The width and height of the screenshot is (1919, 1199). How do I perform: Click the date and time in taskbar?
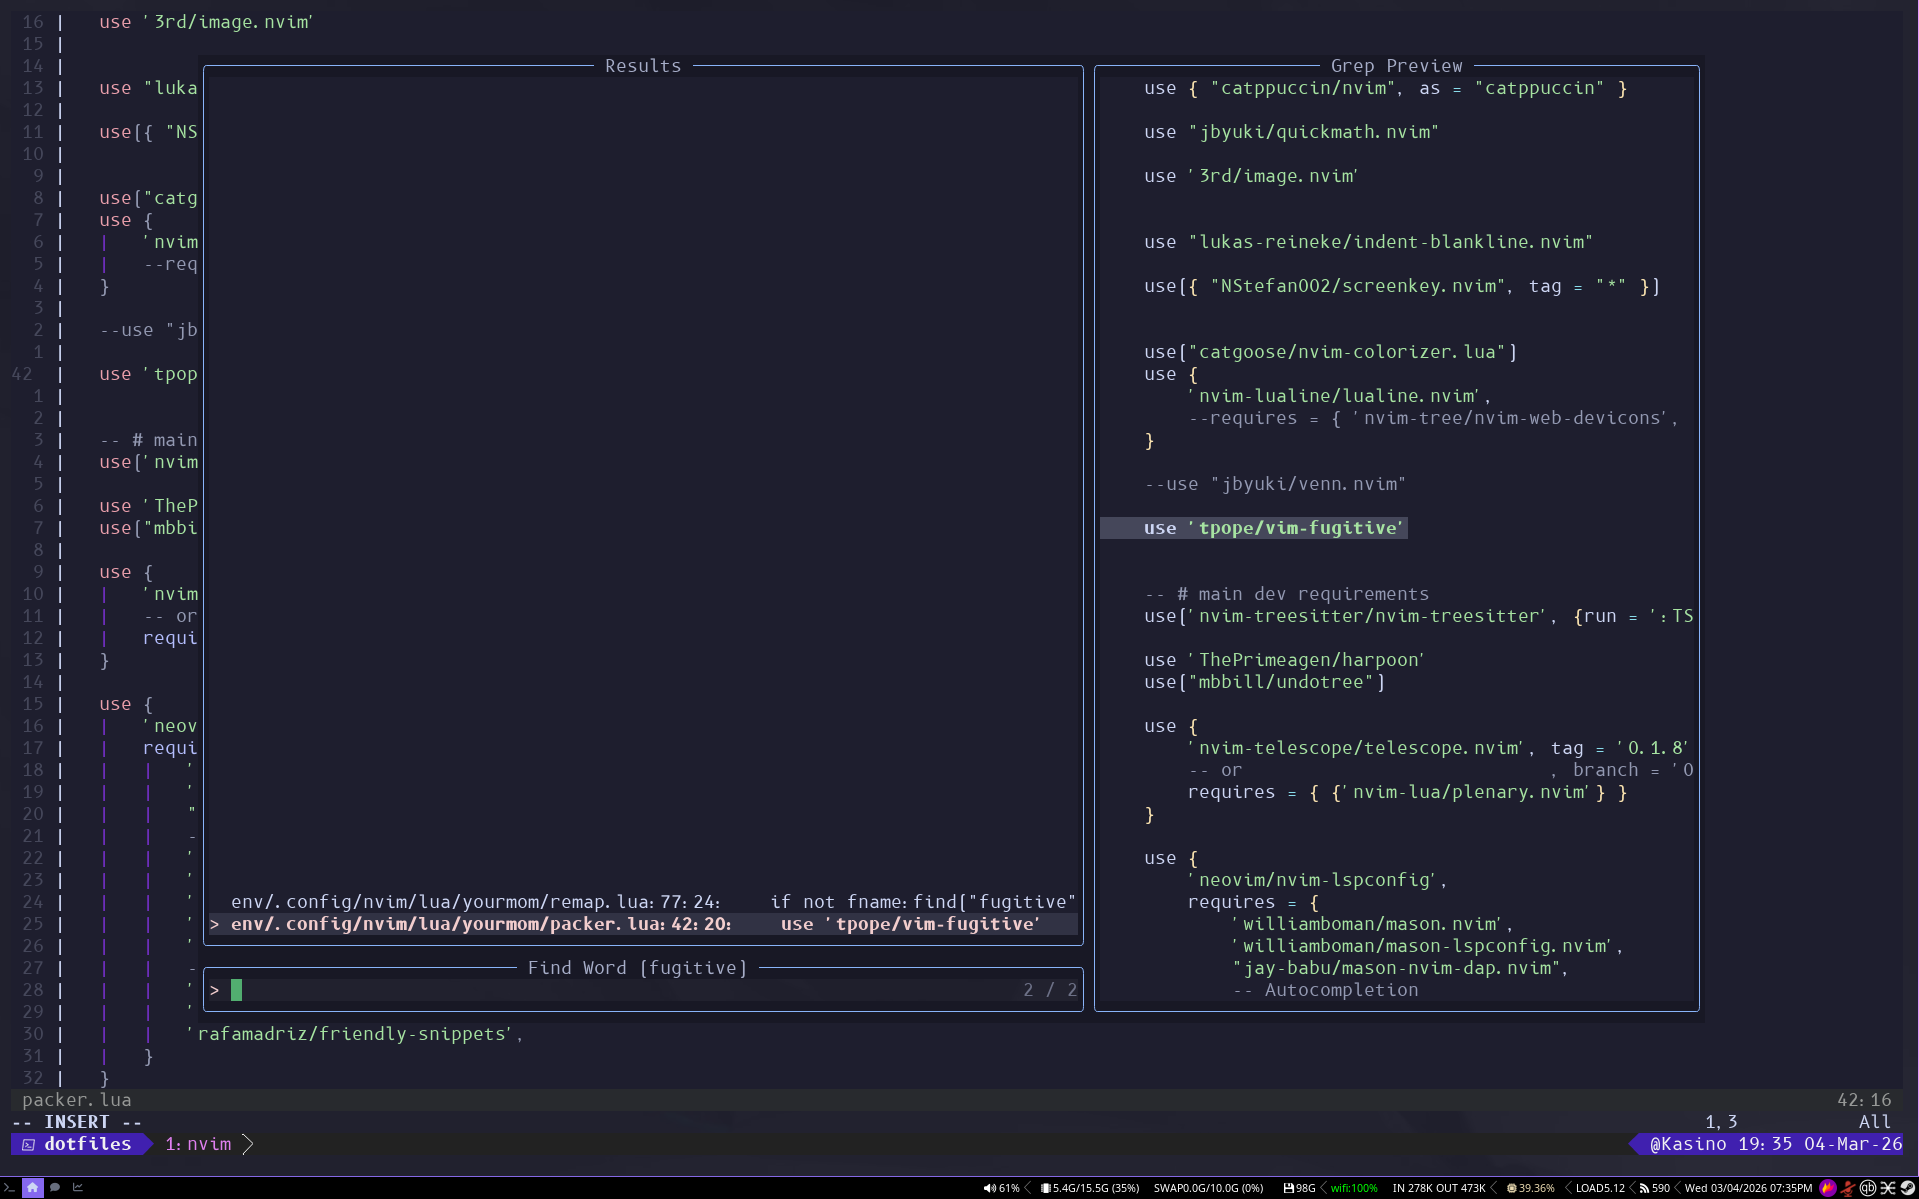coord(1748,1188)
